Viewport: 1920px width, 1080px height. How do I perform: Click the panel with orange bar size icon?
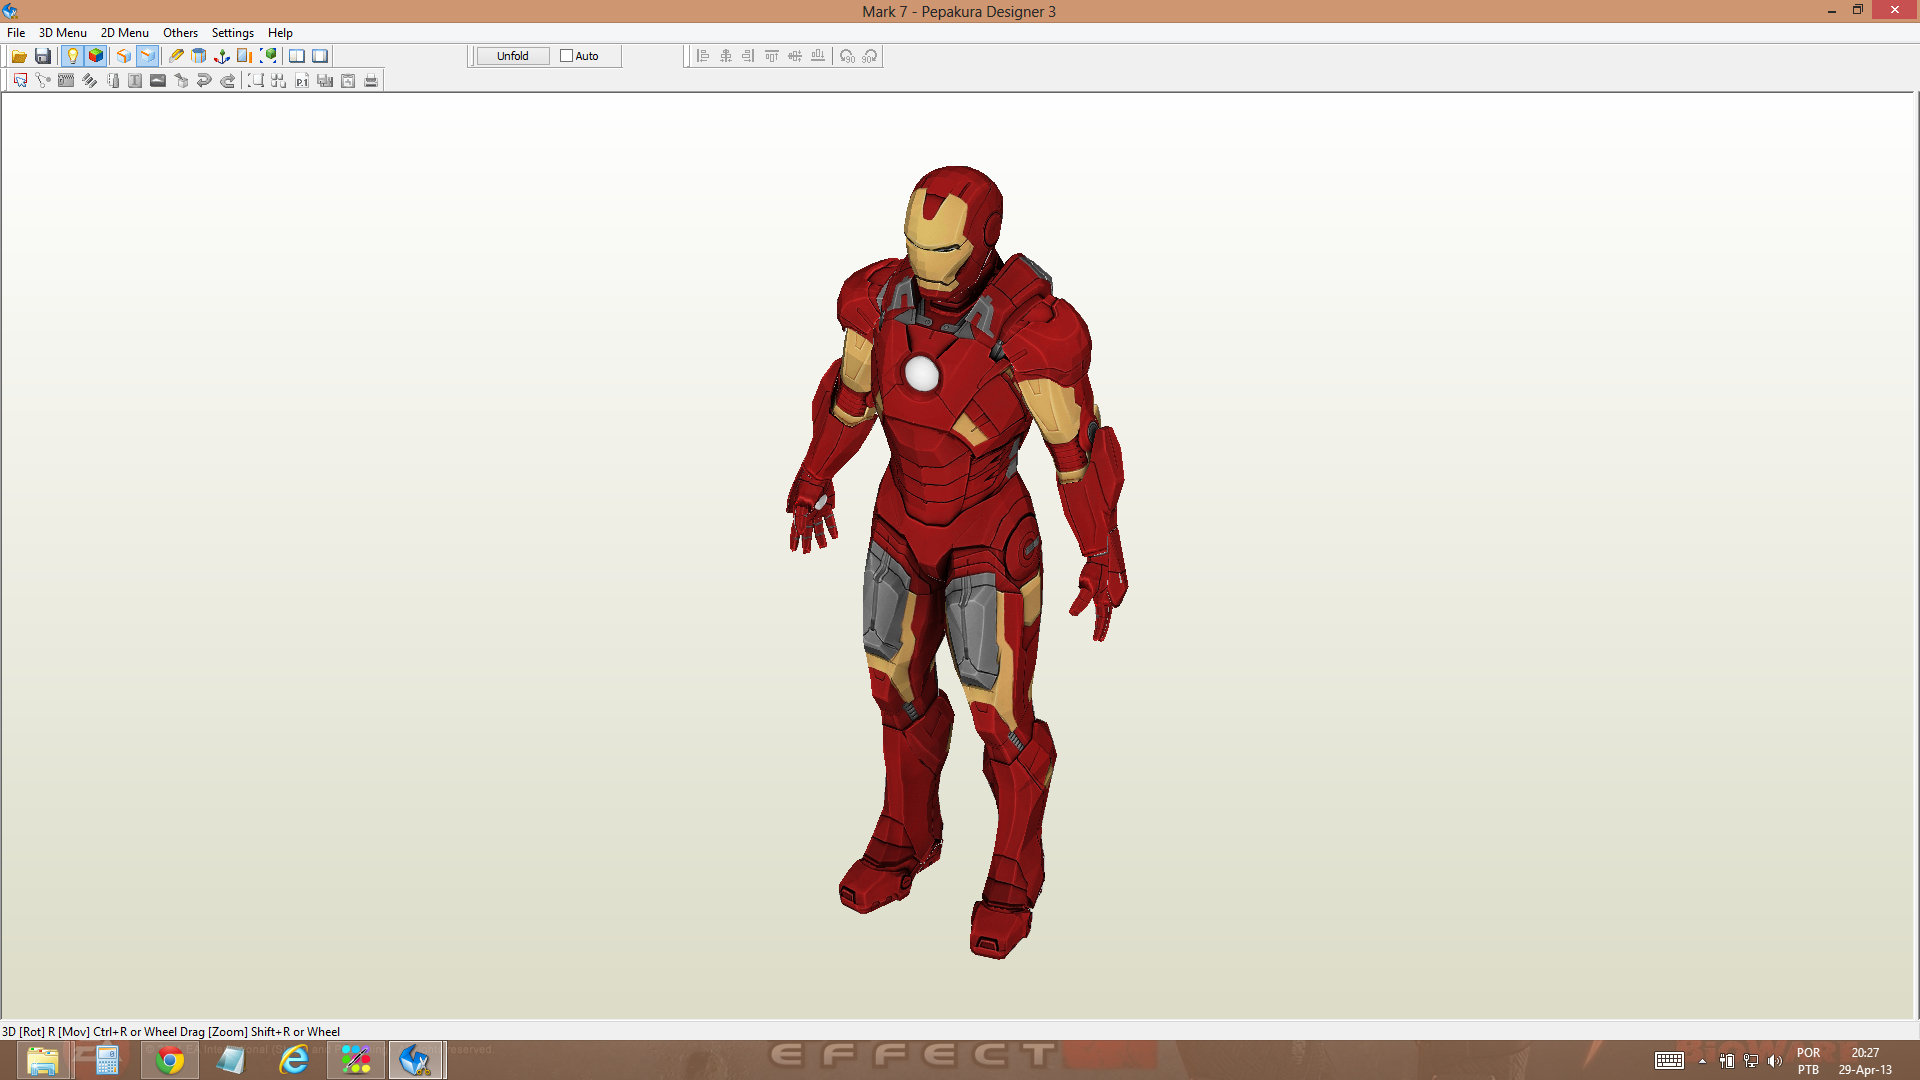coord(245,56)
